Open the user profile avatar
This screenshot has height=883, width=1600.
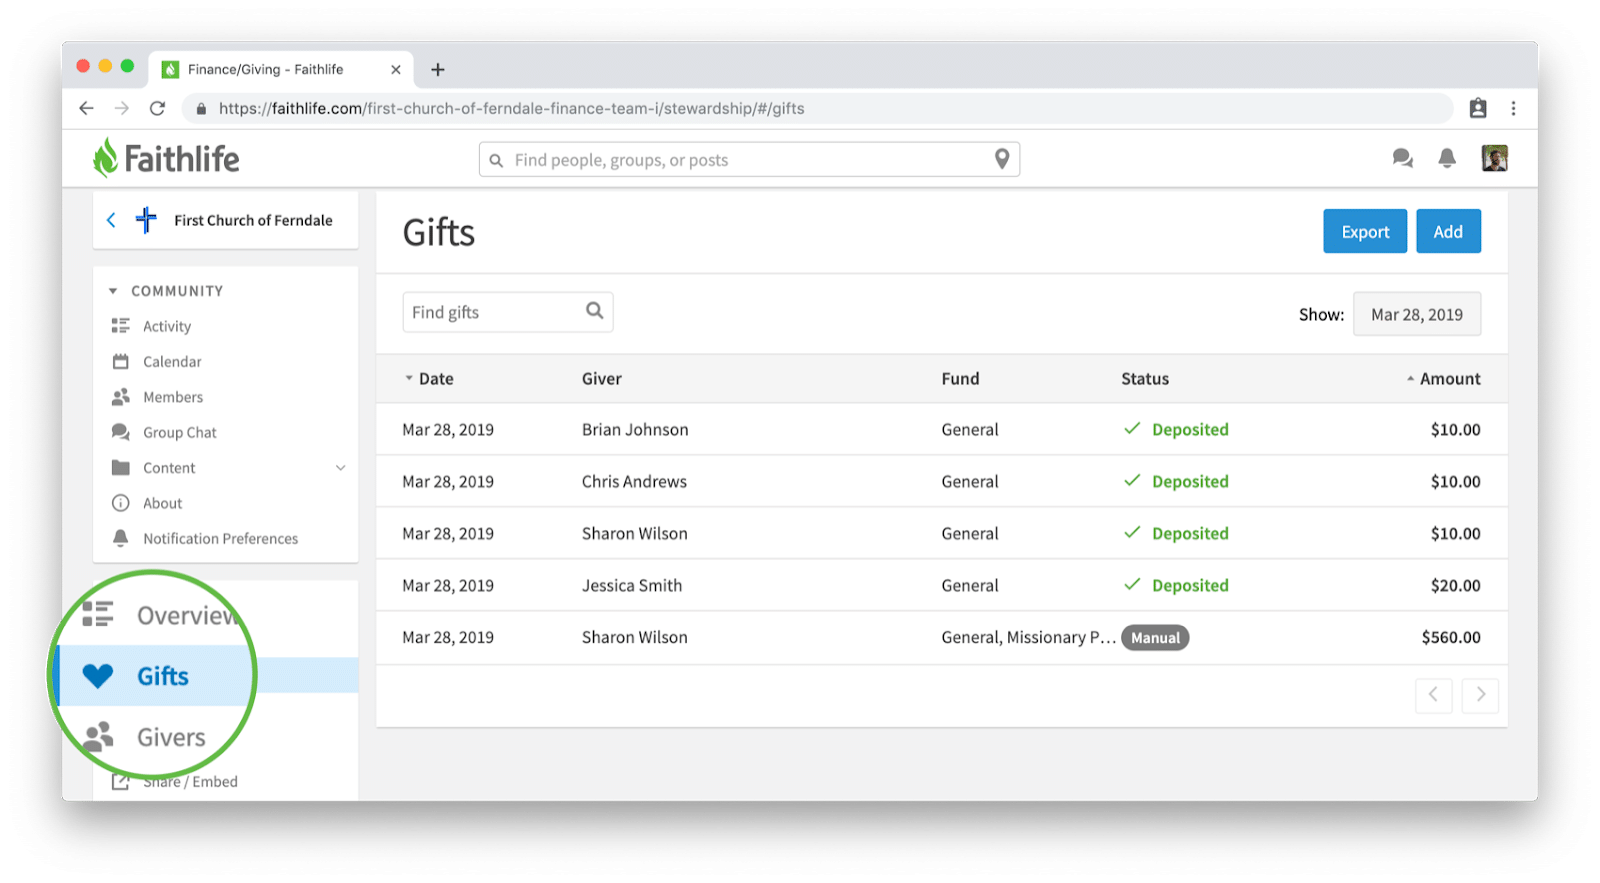click(x=1495, y=158)
